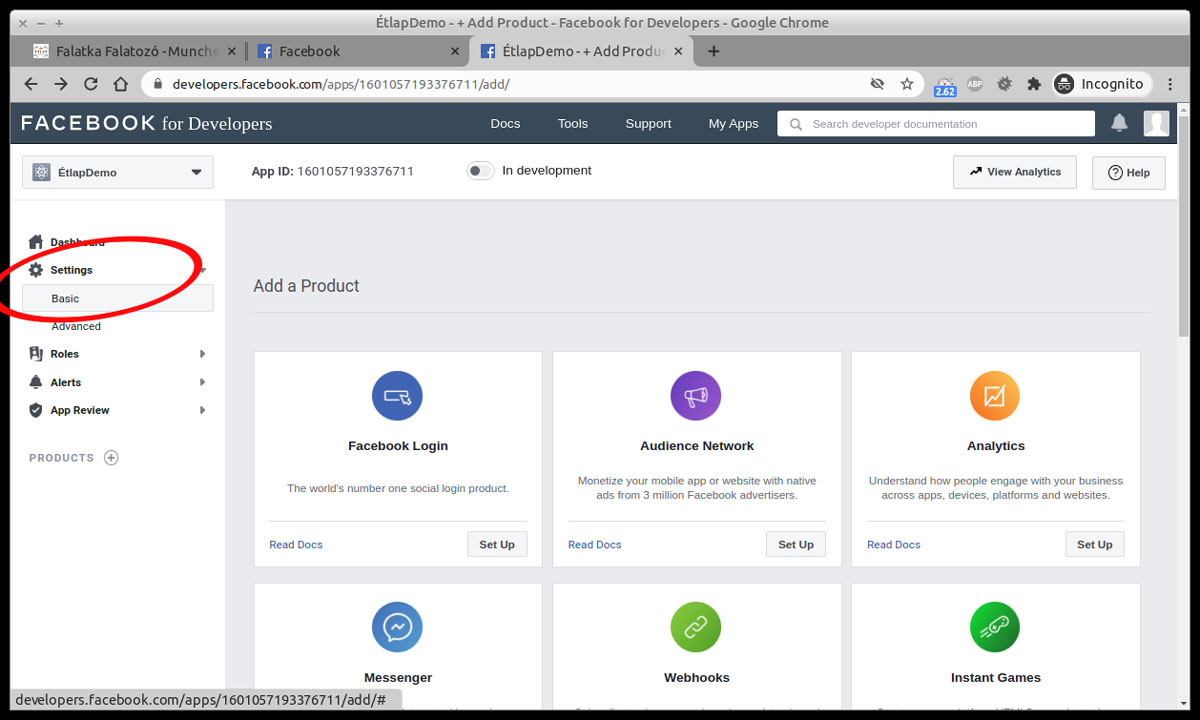Open notifications bell in header
1200x720 pixels.
pos(1119,123)
